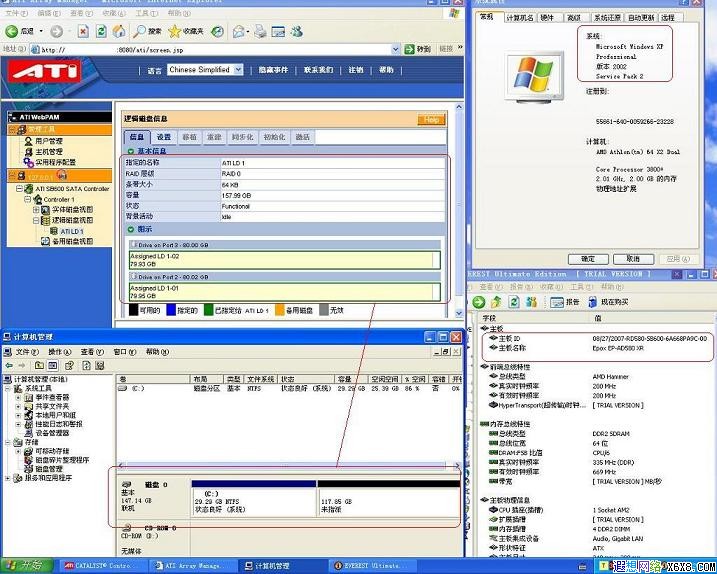Click the 联系我们 link in ATI header
717x574 pixels.
[x=318, y=70]
